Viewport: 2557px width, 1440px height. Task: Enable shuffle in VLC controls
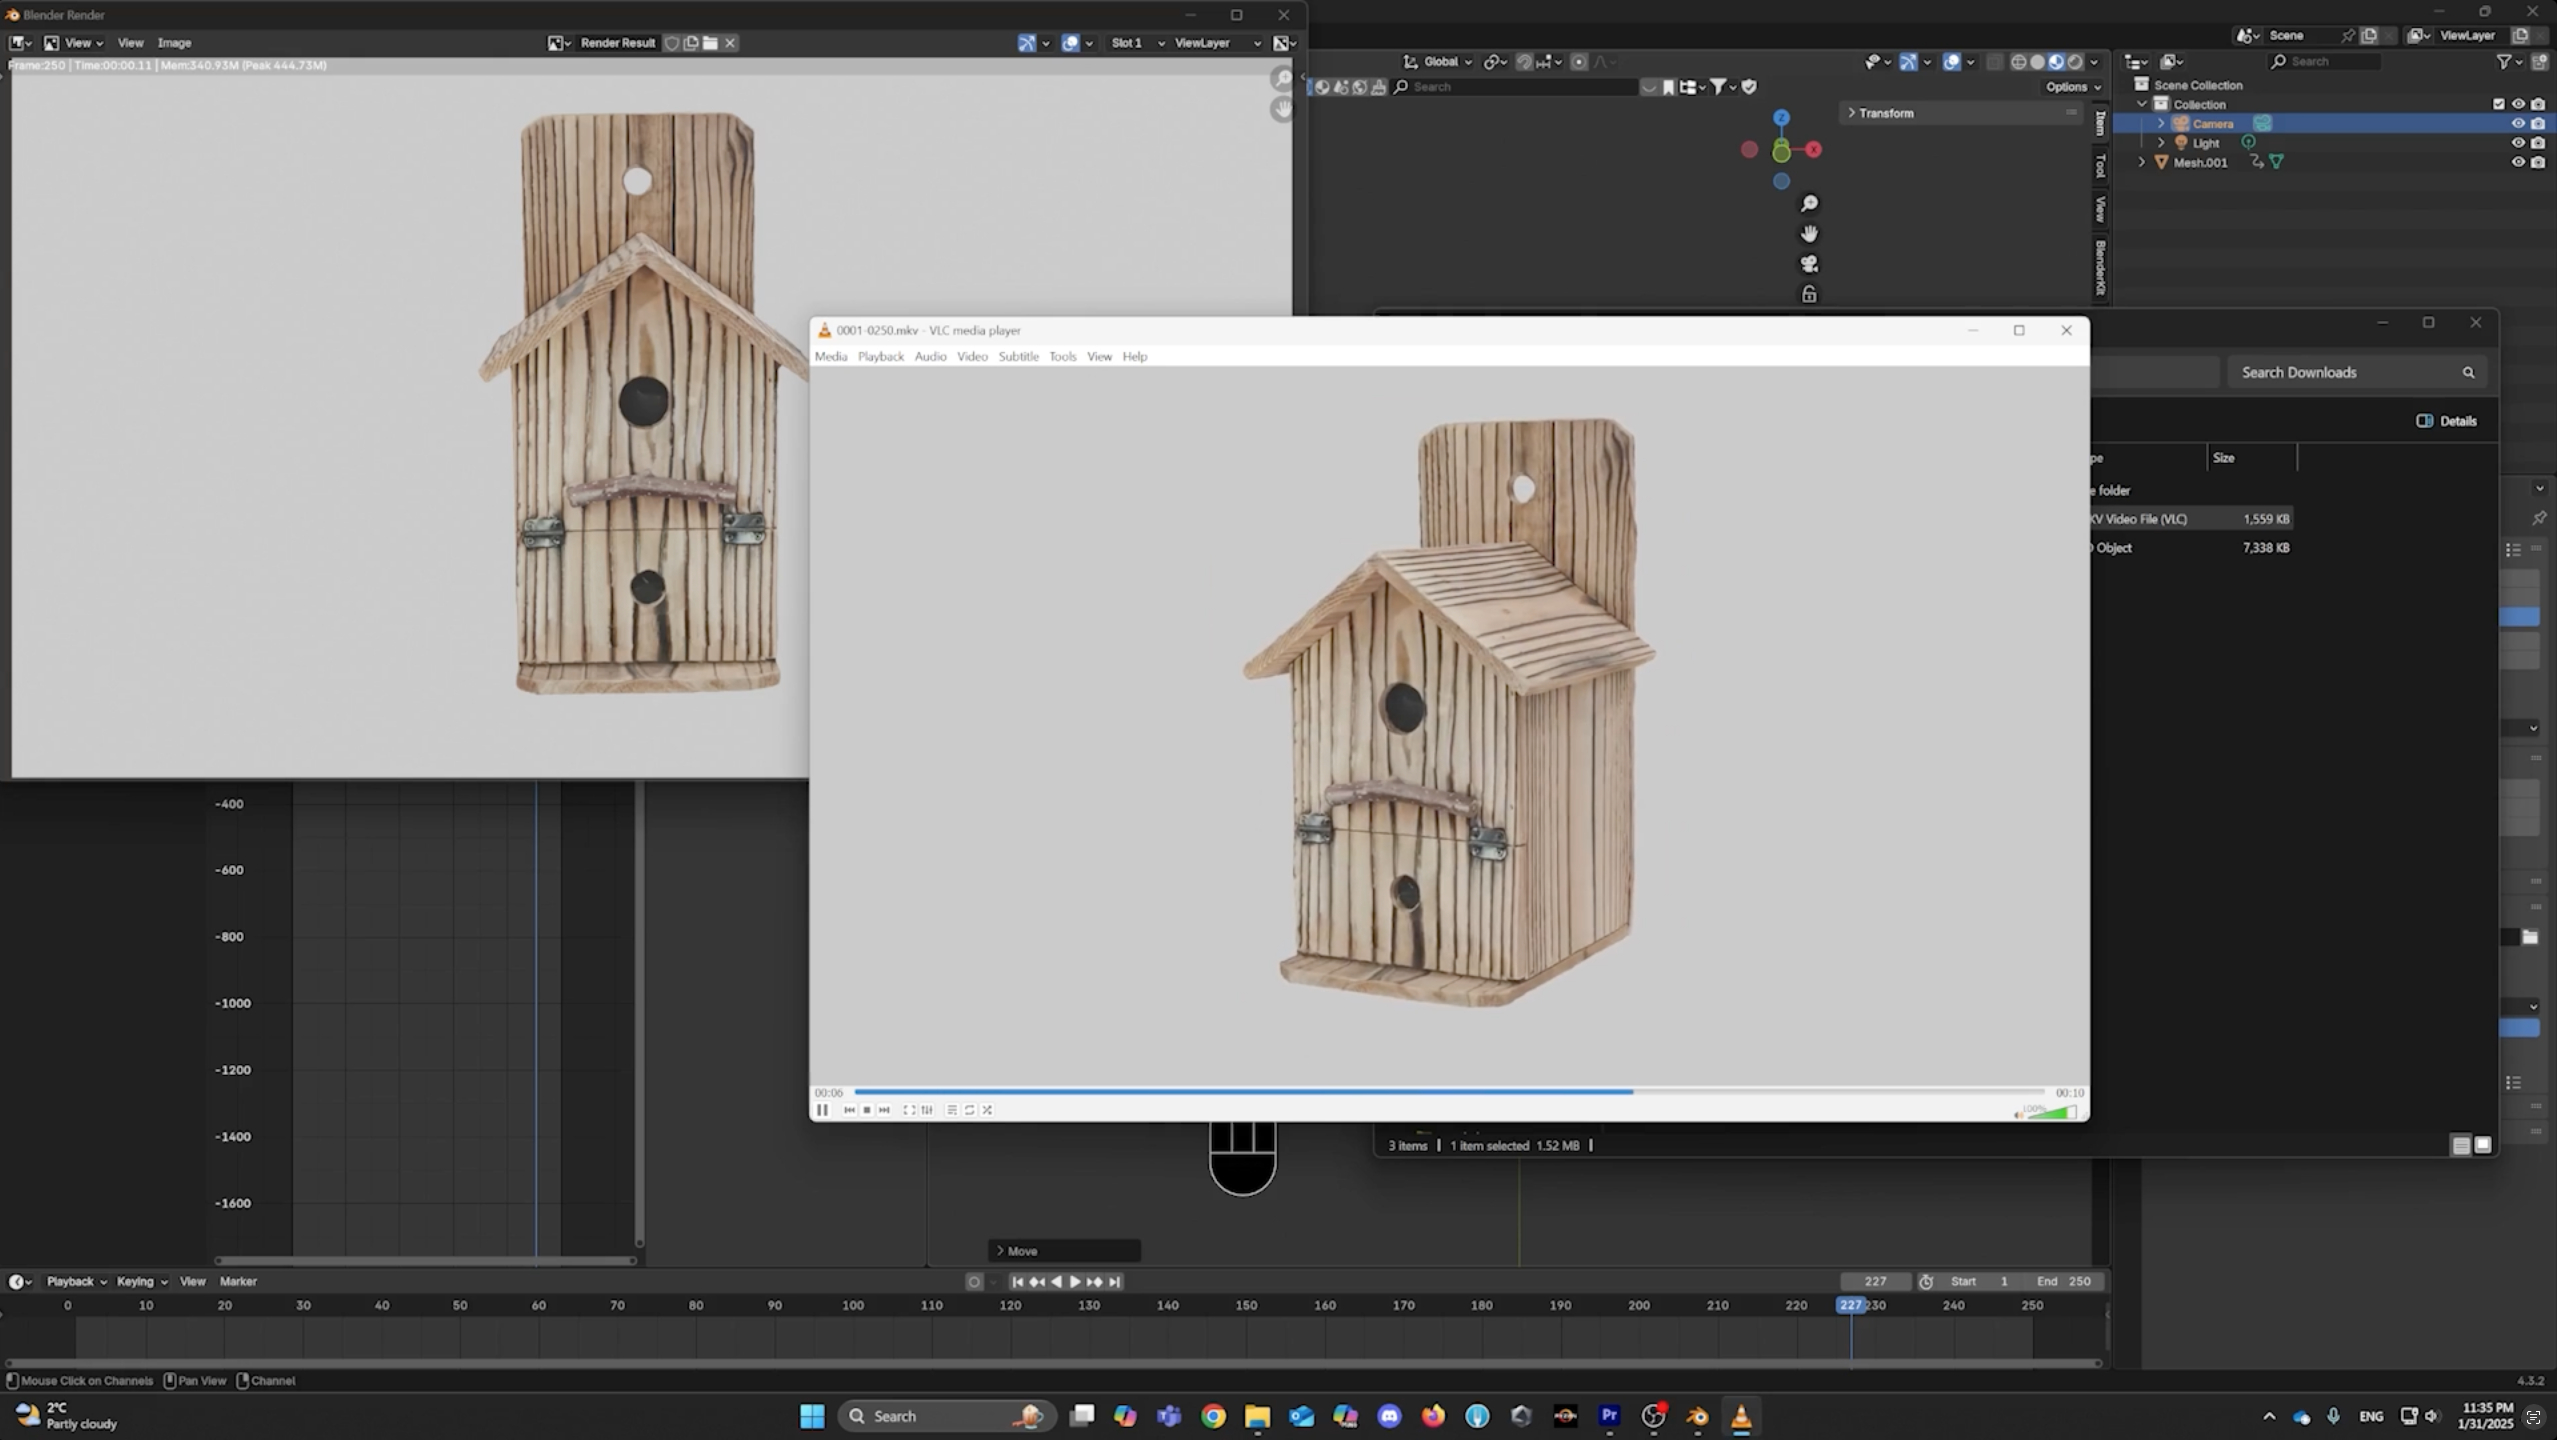pos(987,1110)
